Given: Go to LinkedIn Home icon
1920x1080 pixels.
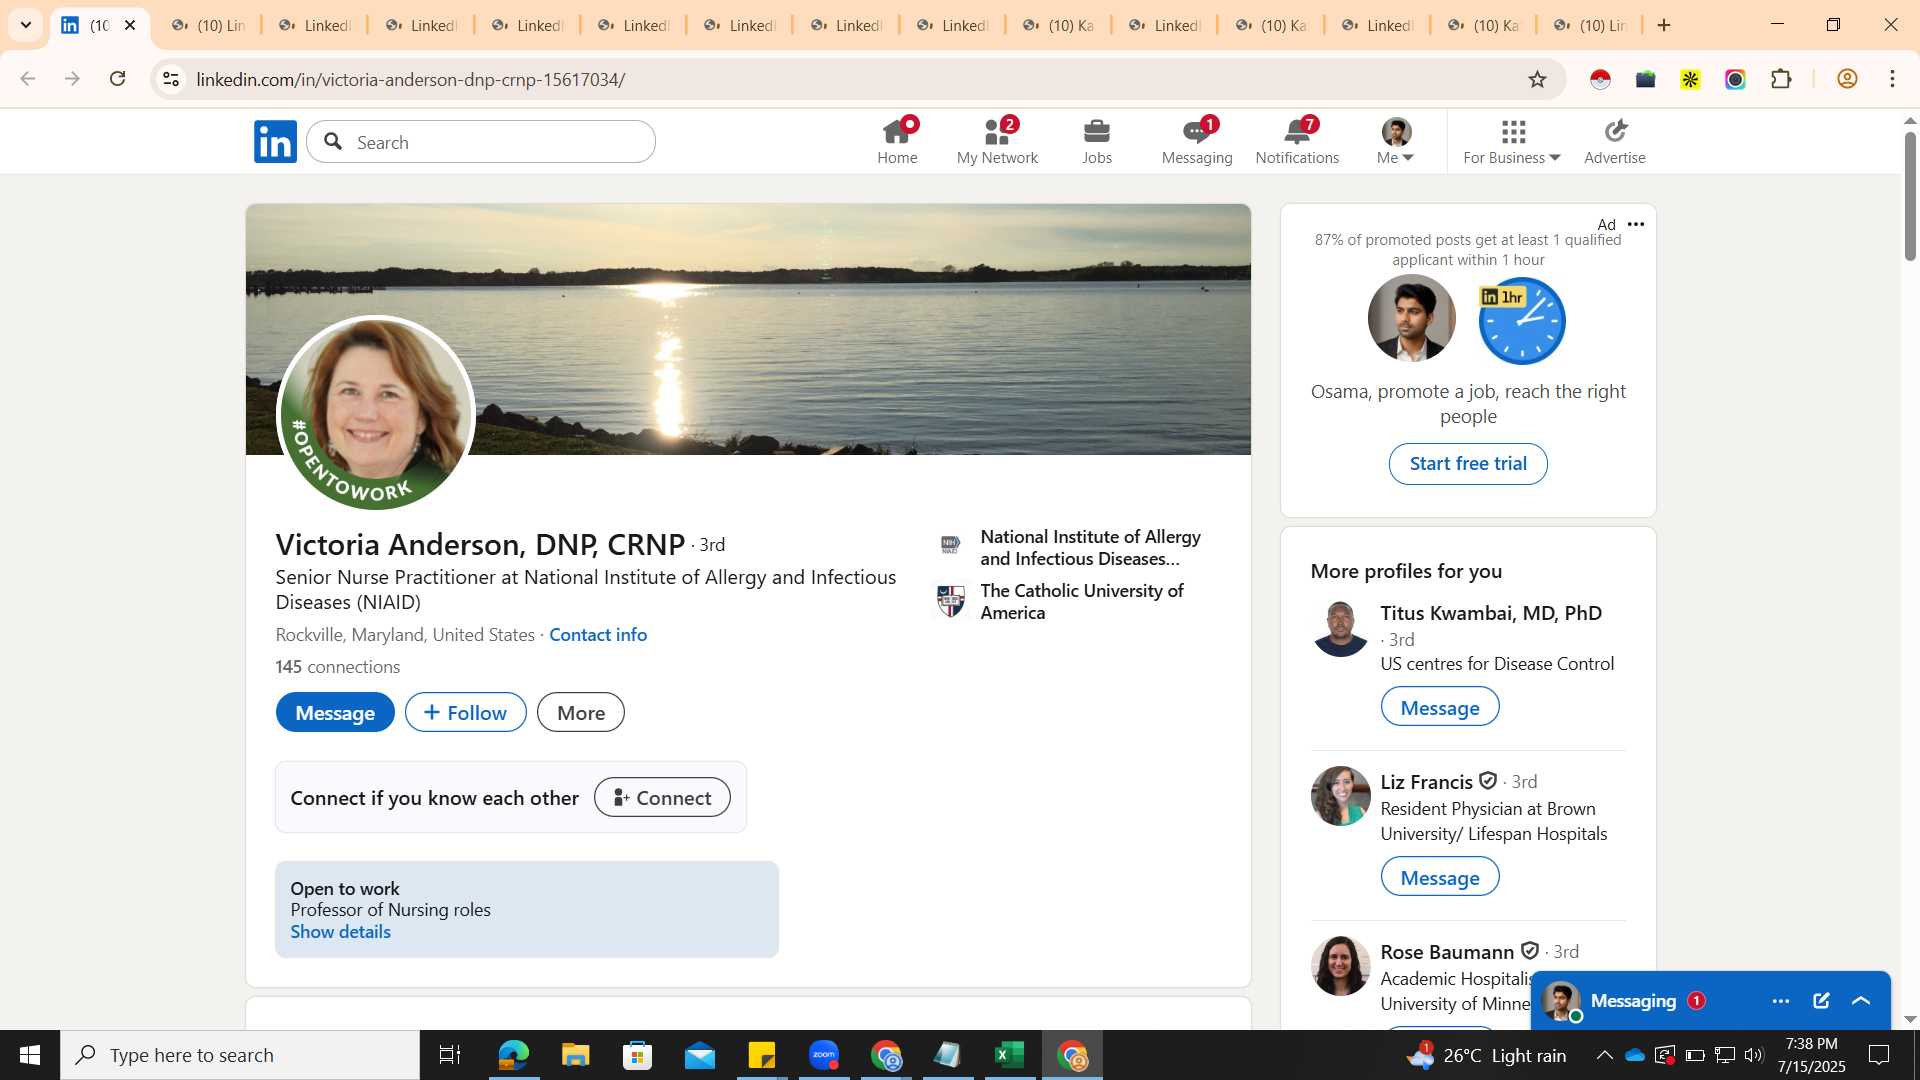Looking at the screenshot, I should [x=897, y=141].
